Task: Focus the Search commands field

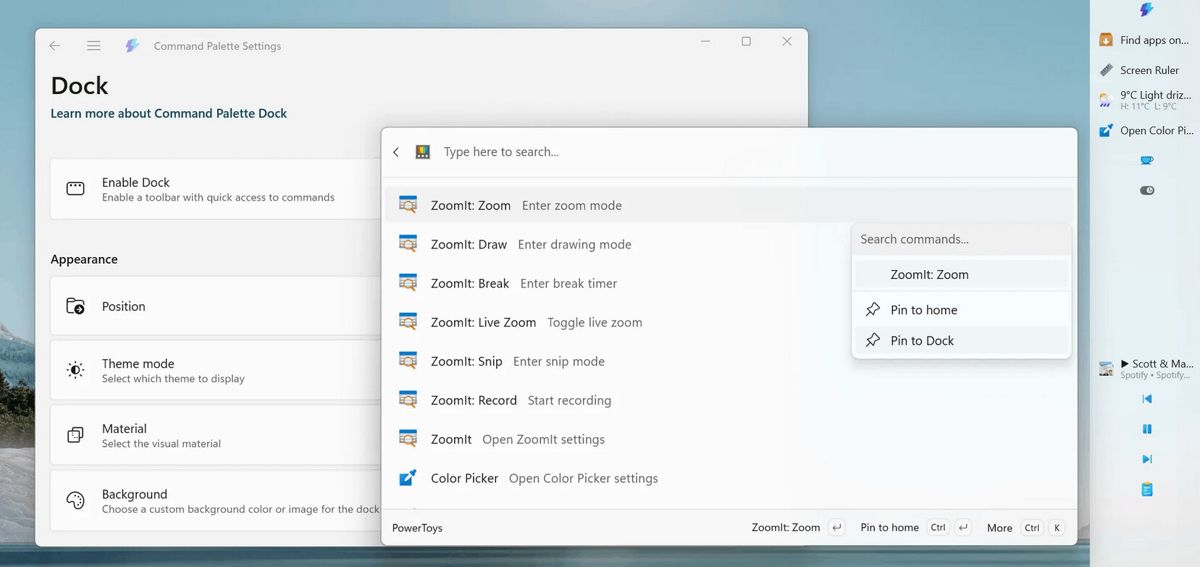Action: click(x=961, y=239)
